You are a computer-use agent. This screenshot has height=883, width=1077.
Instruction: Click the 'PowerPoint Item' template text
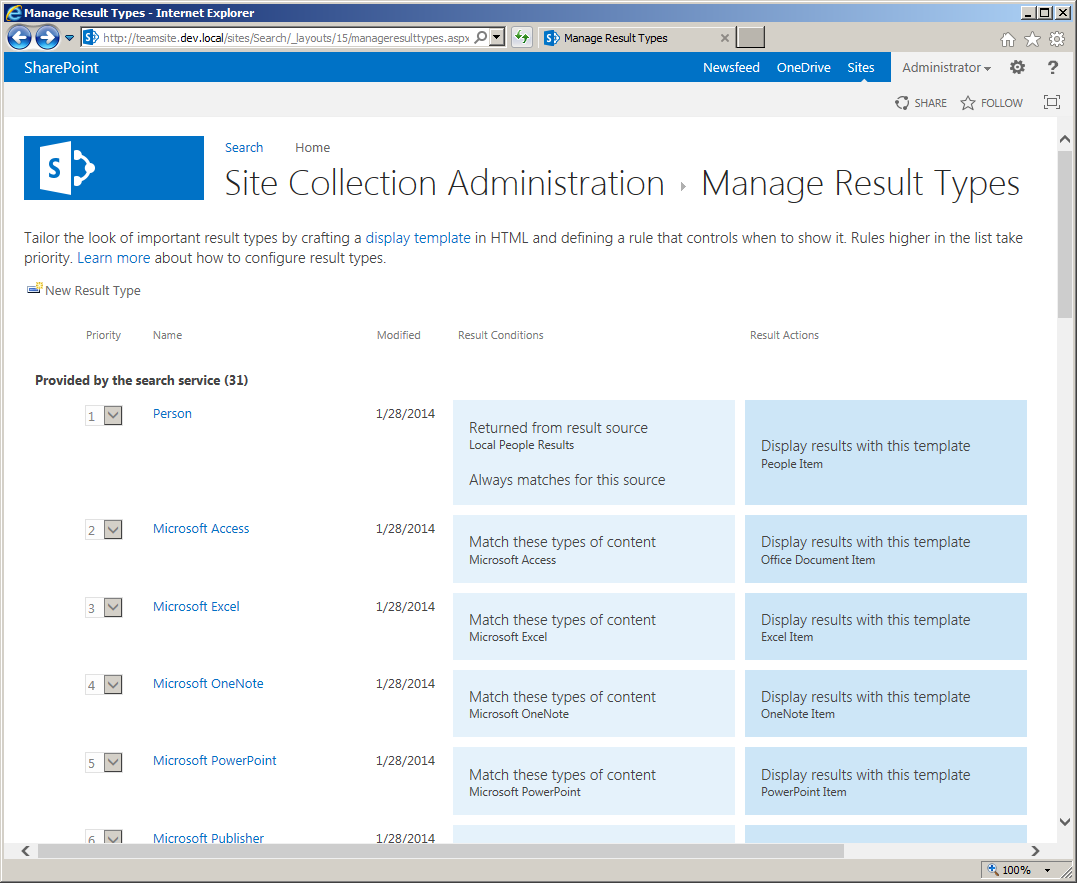(804, 792)
